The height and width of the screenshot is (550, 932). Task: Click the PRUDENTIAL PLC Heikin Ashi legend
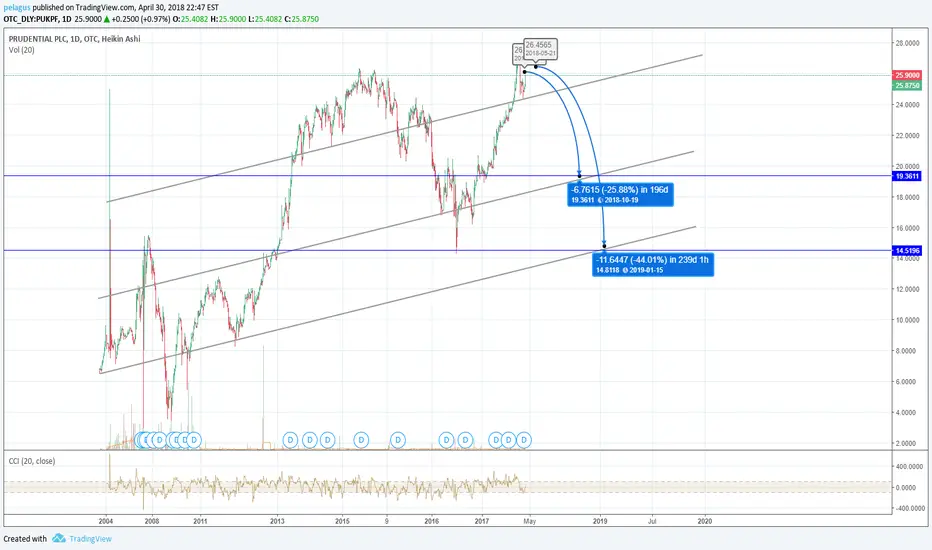point(74,39)
